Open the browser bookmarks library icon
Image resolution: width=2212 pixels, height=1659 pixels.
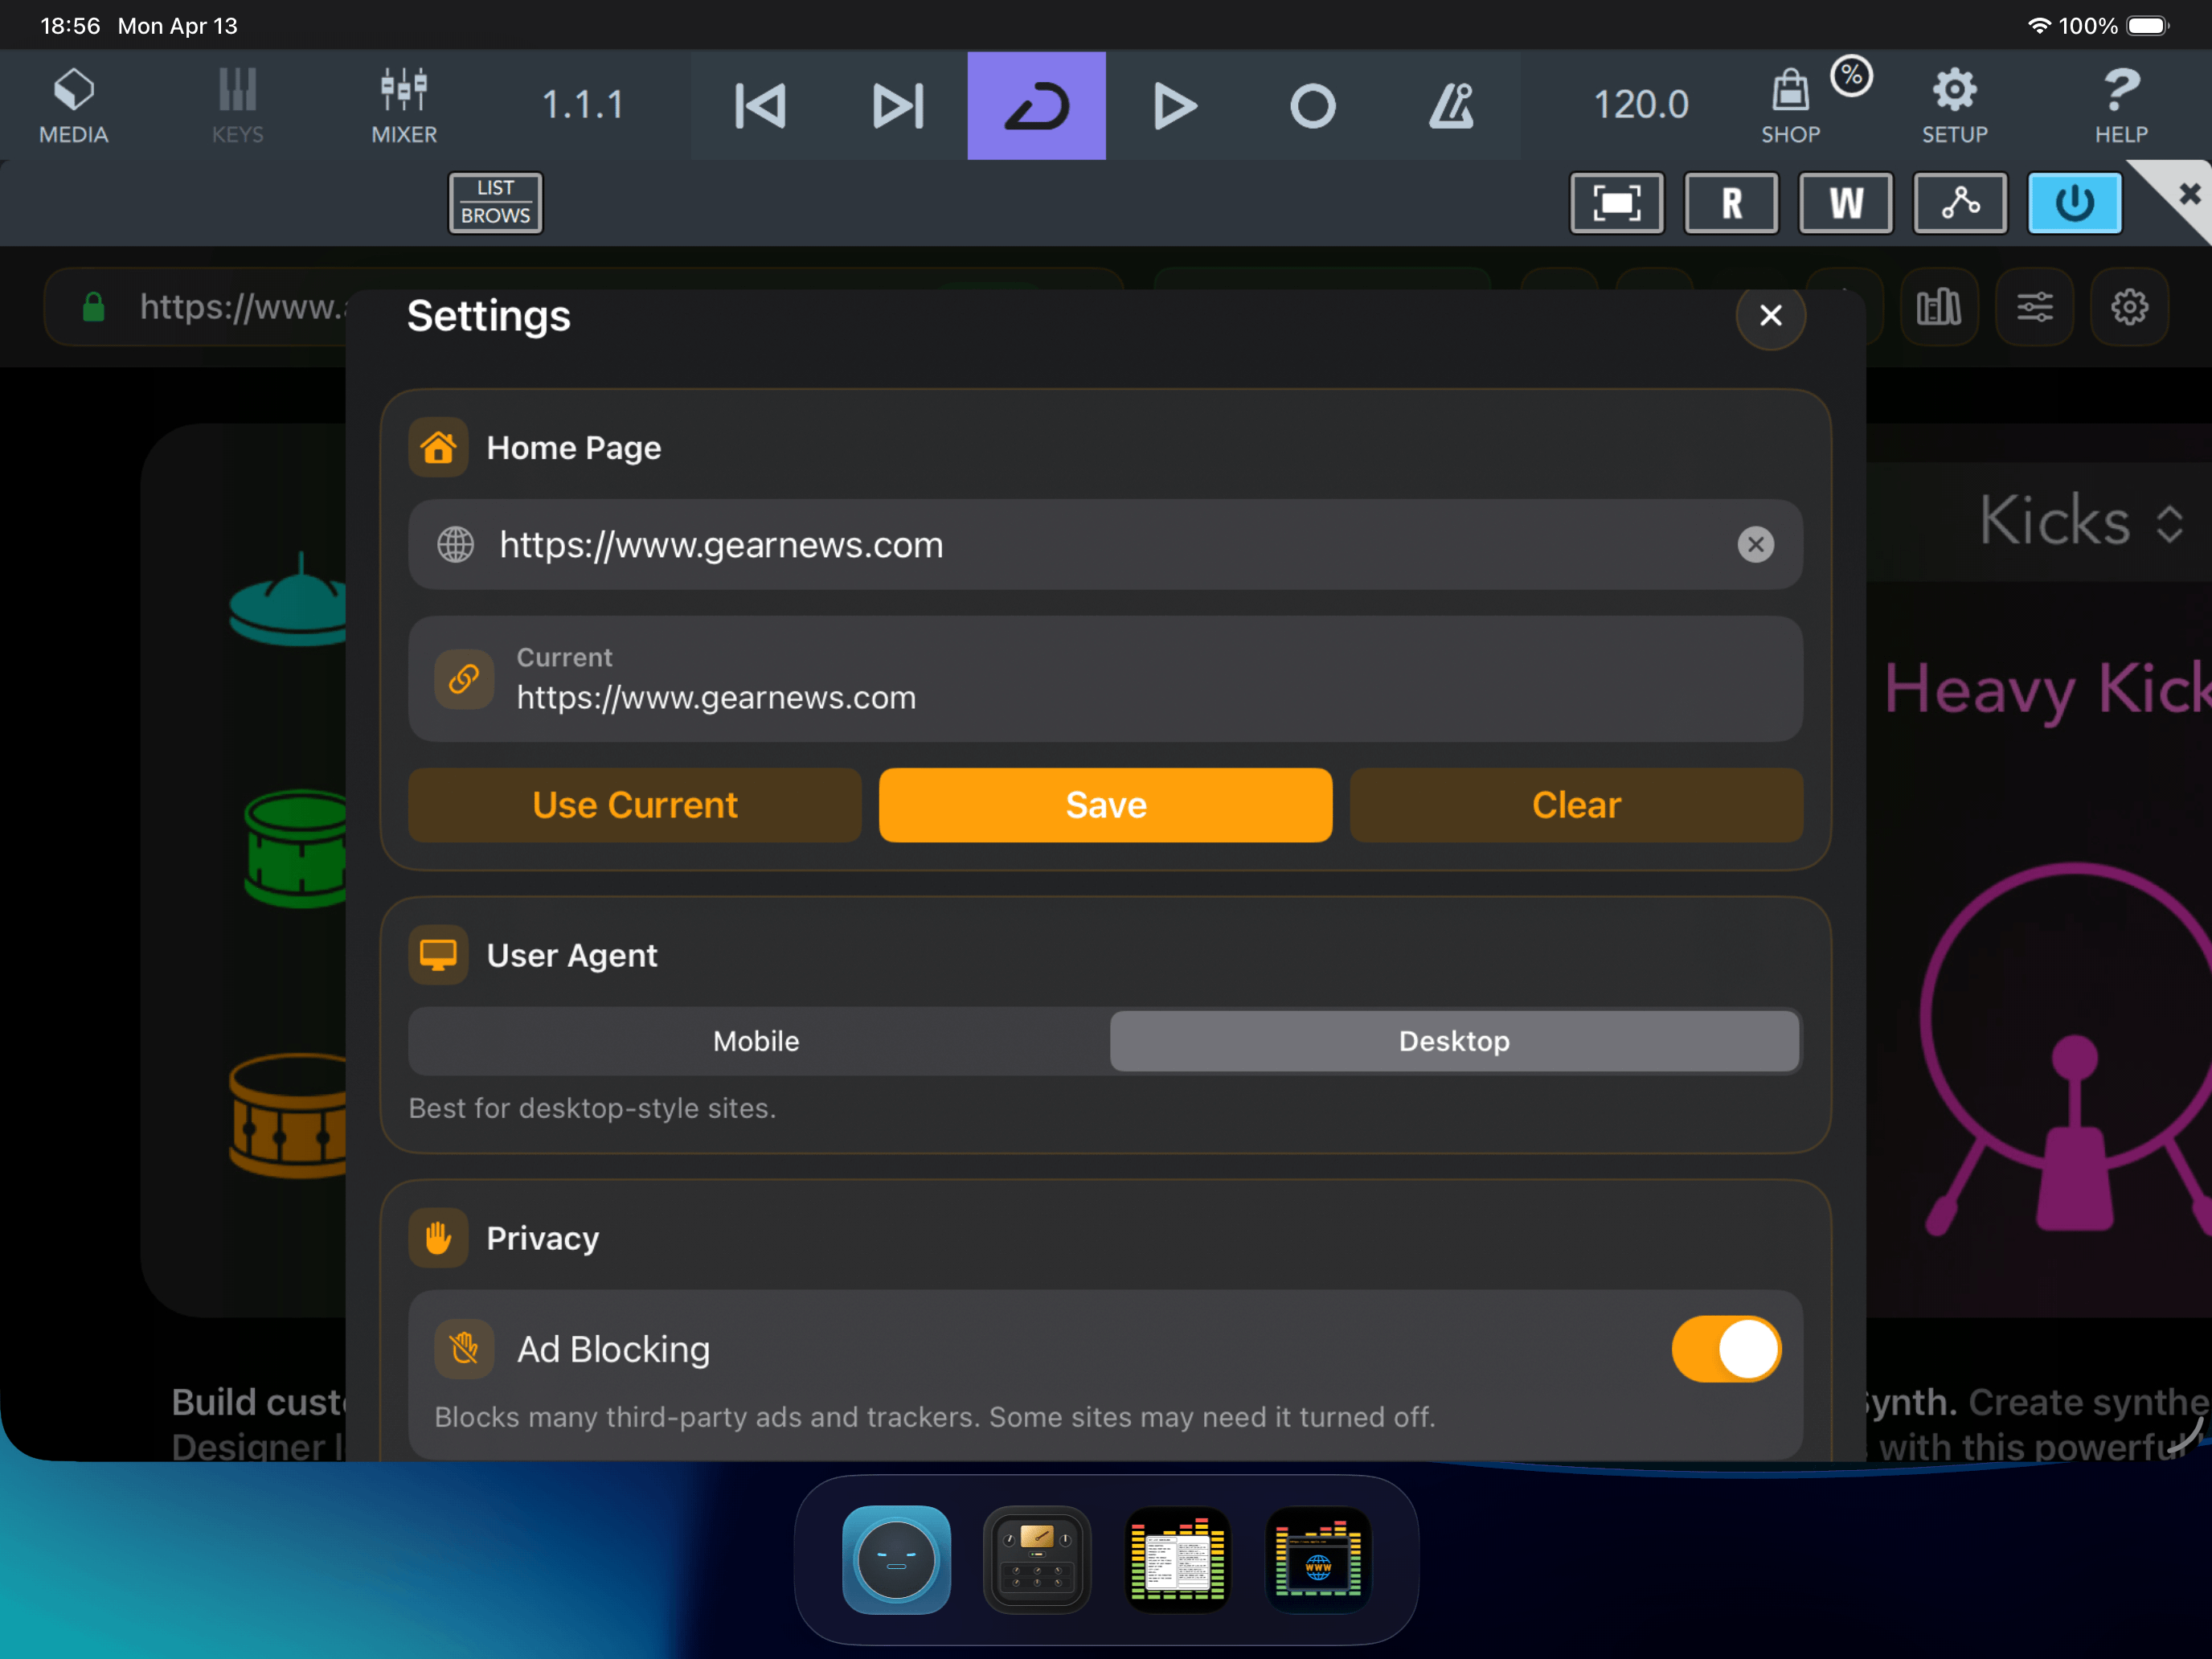[x=1939, y=307]
